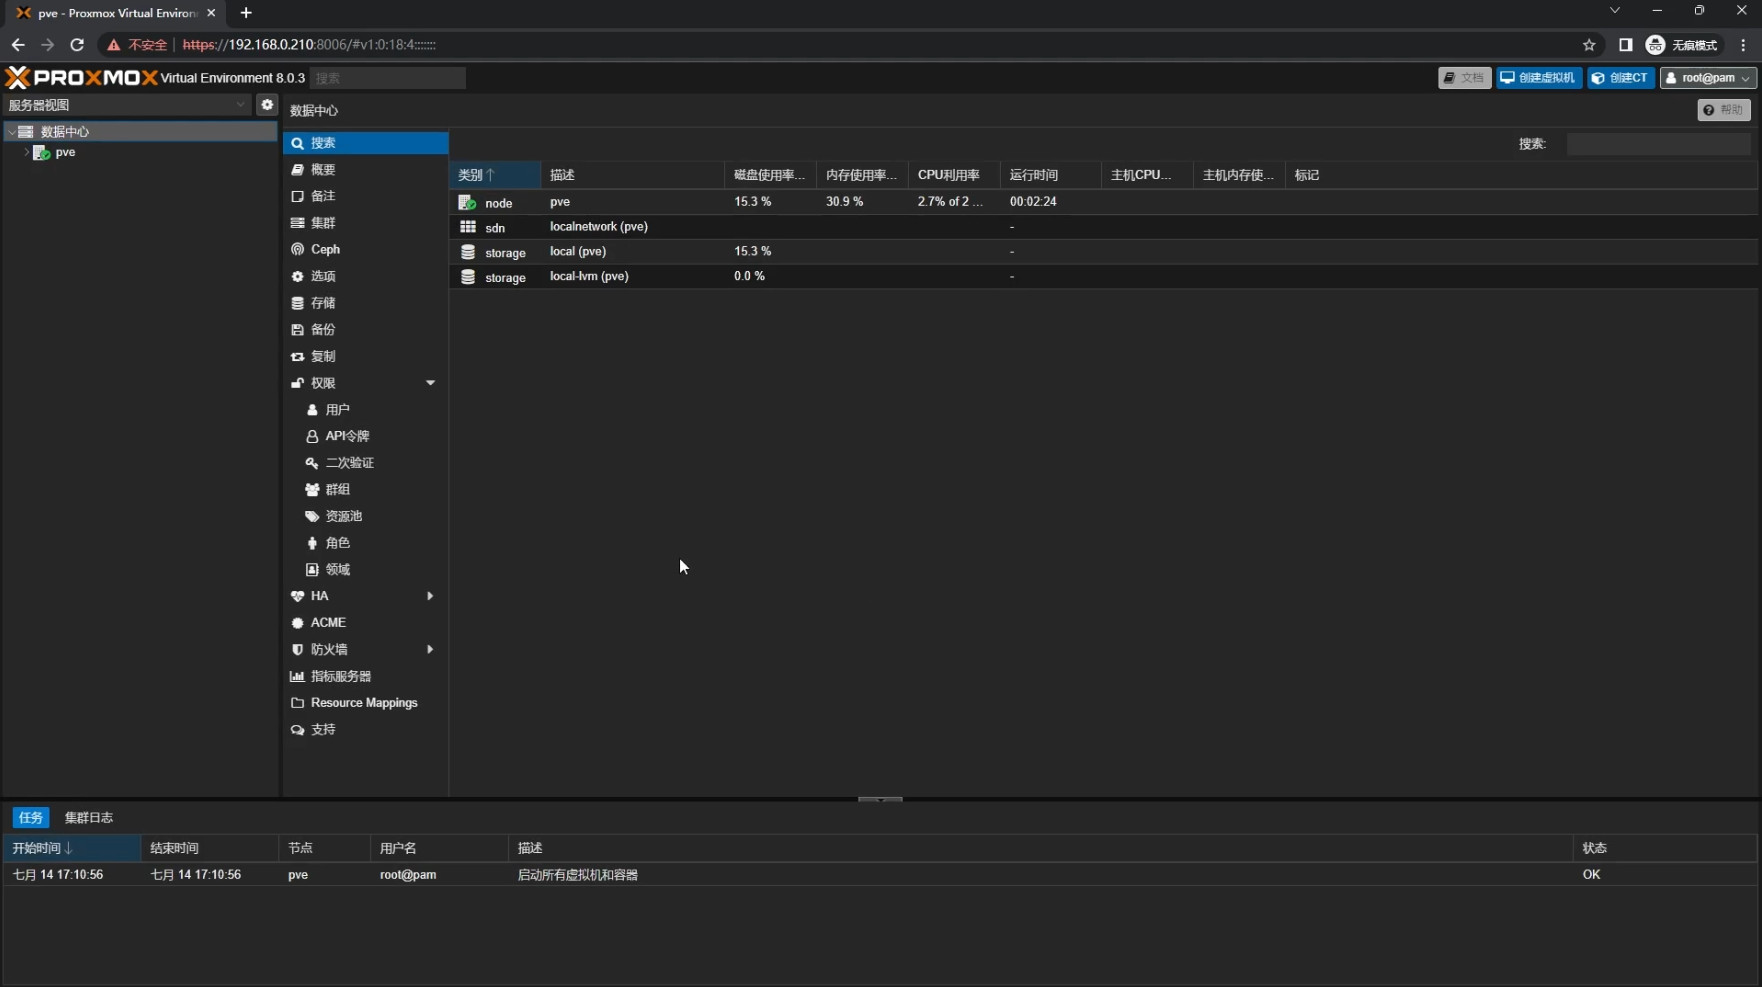Click the 不安全 security warning indicator
The width and height of the screenshot is (1762, 987).
click(x=137, y=45)
